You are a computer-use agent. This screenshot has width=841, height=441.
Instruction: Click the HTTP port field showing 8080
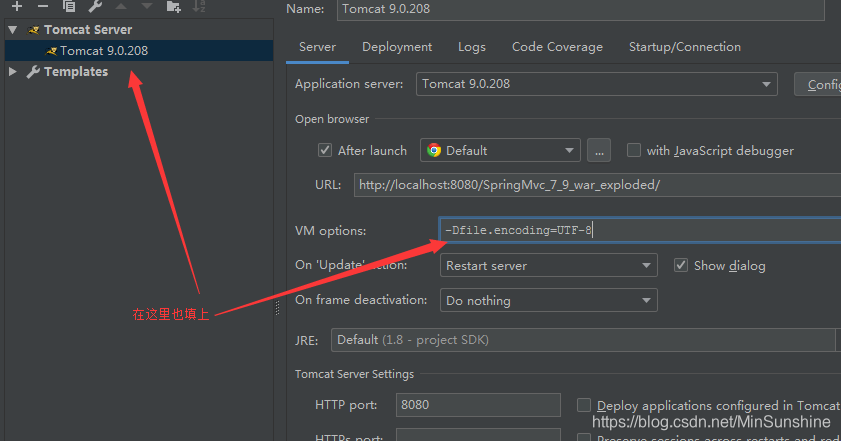tap(478, 405)
